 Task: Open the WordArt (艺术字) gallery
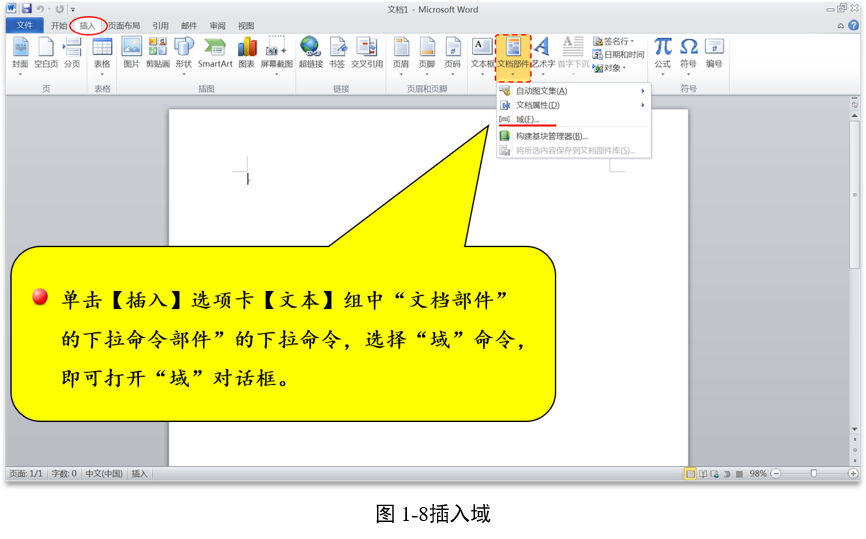pyautogui.click(x=543, y=55)
